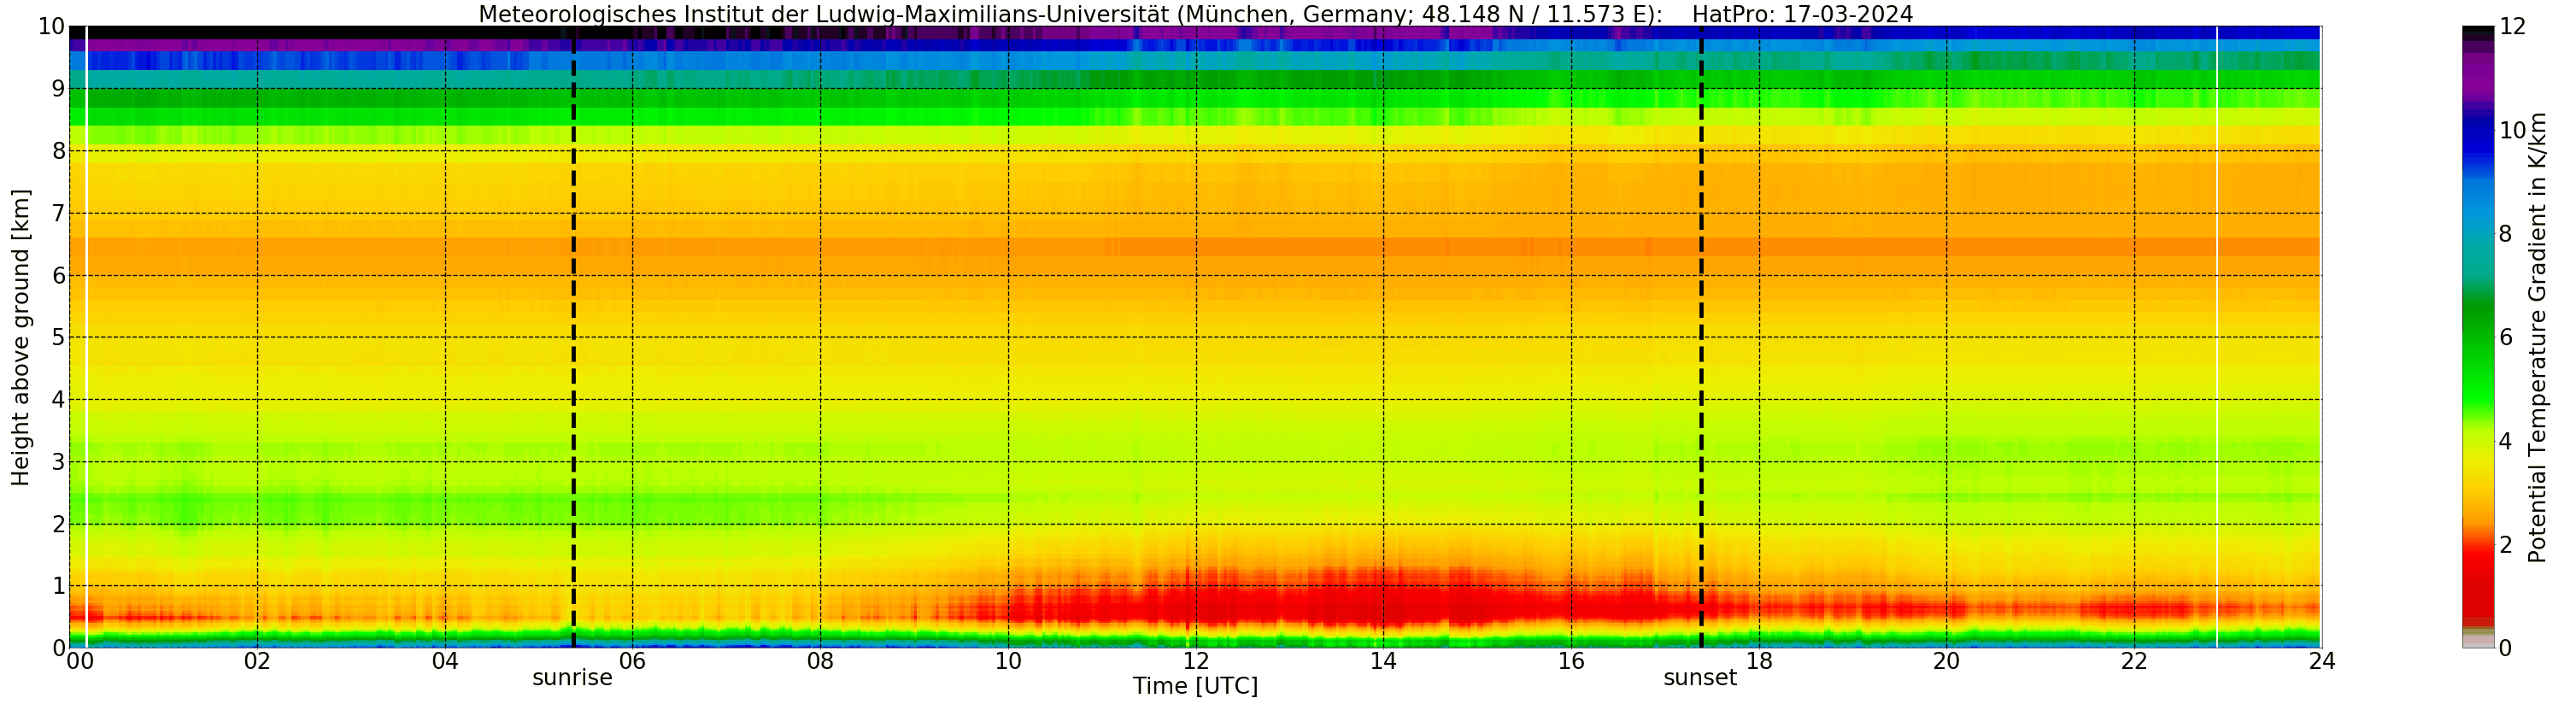Viewport: 2576px width, 704px height.
Task: Click the colorbar tick label '2'
Action: point(2506,545)
